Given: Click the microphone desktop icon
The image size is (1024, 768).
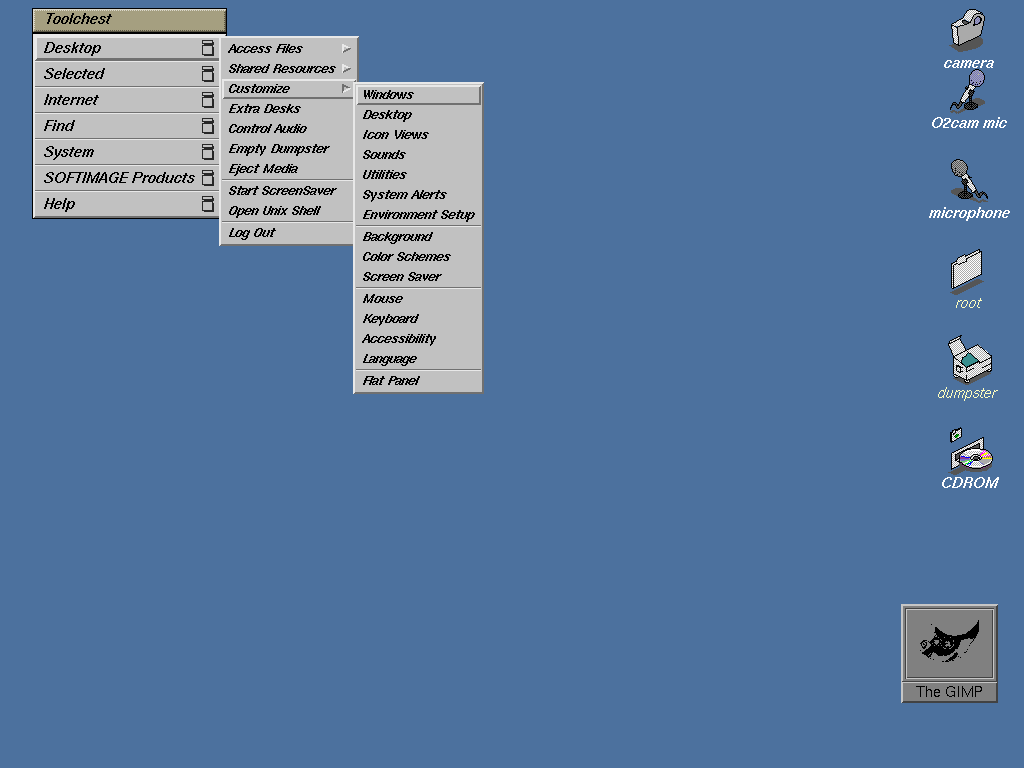Looking at the screenshot, I should click(967, 181).
